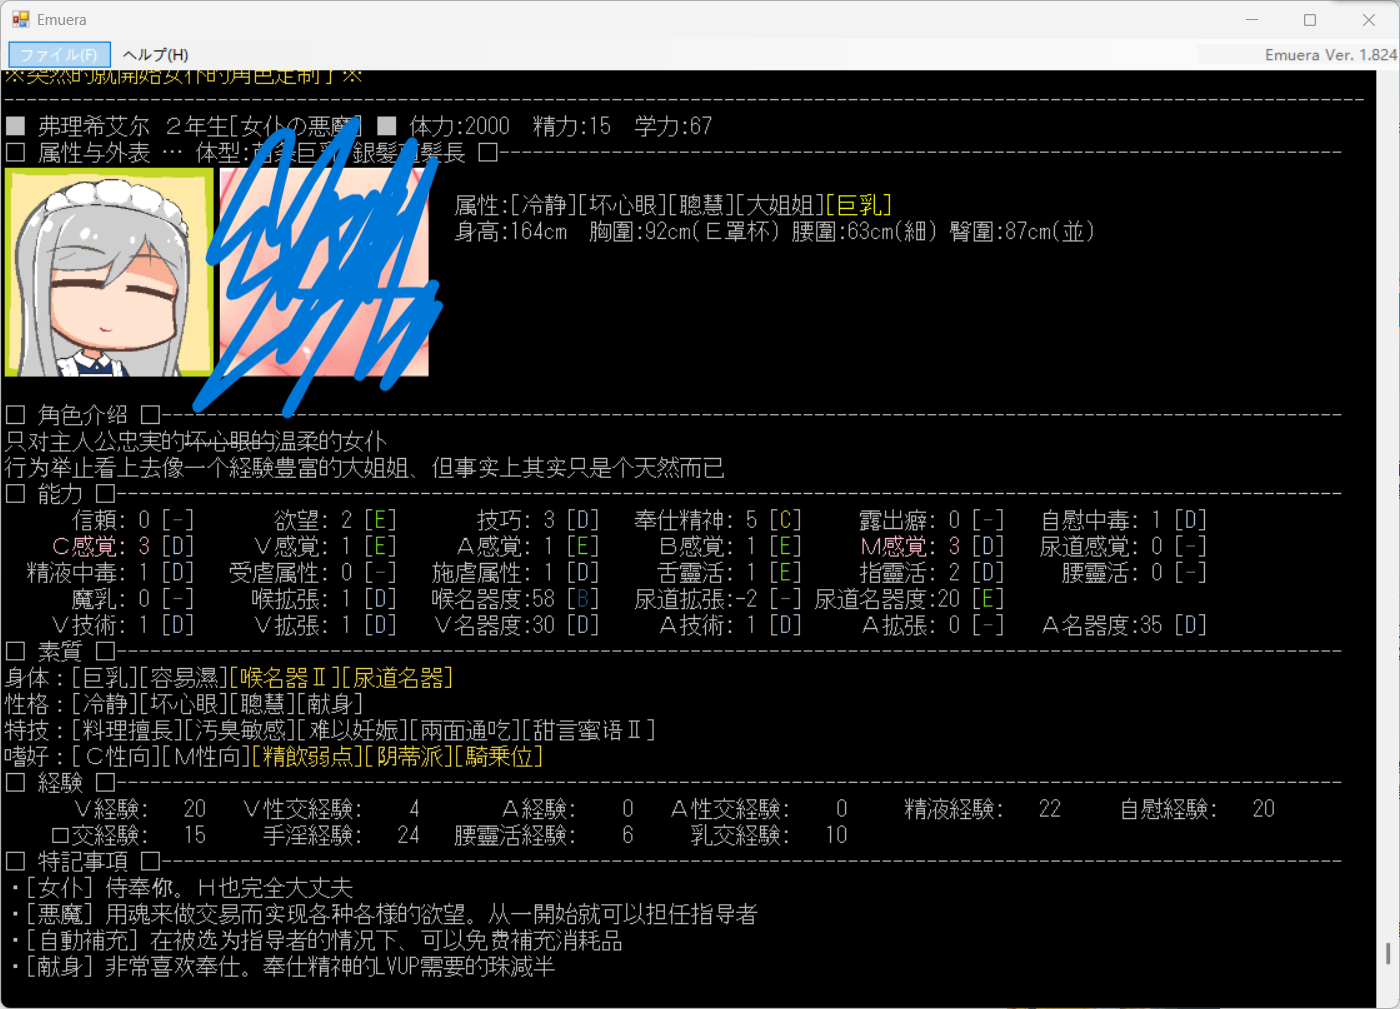Open the ヘルプ(H) menu

tap(155, 55)
